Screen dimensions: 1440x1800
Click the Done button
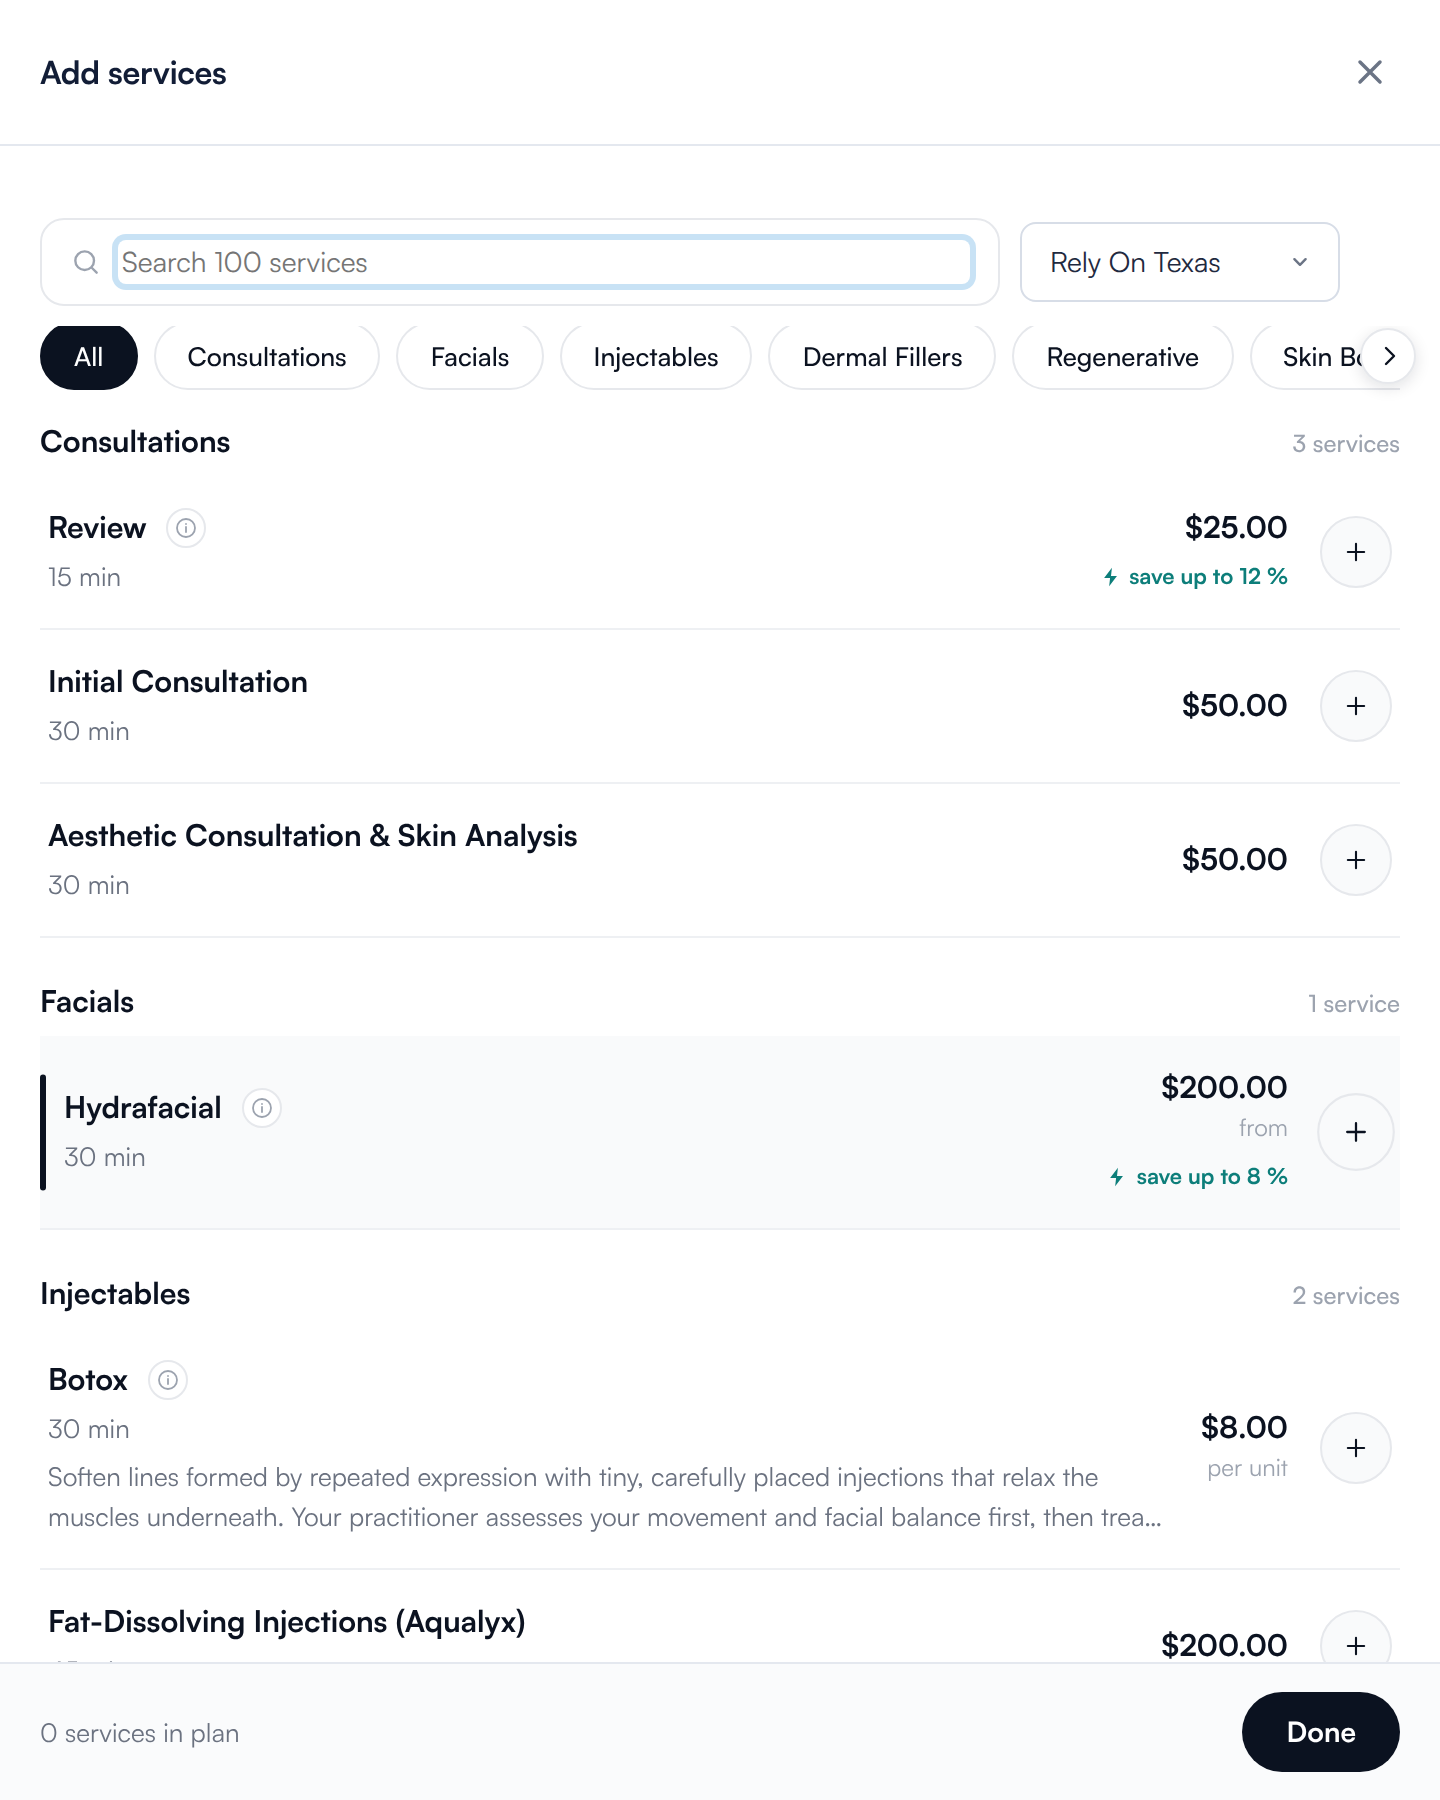point(1320,1732)
